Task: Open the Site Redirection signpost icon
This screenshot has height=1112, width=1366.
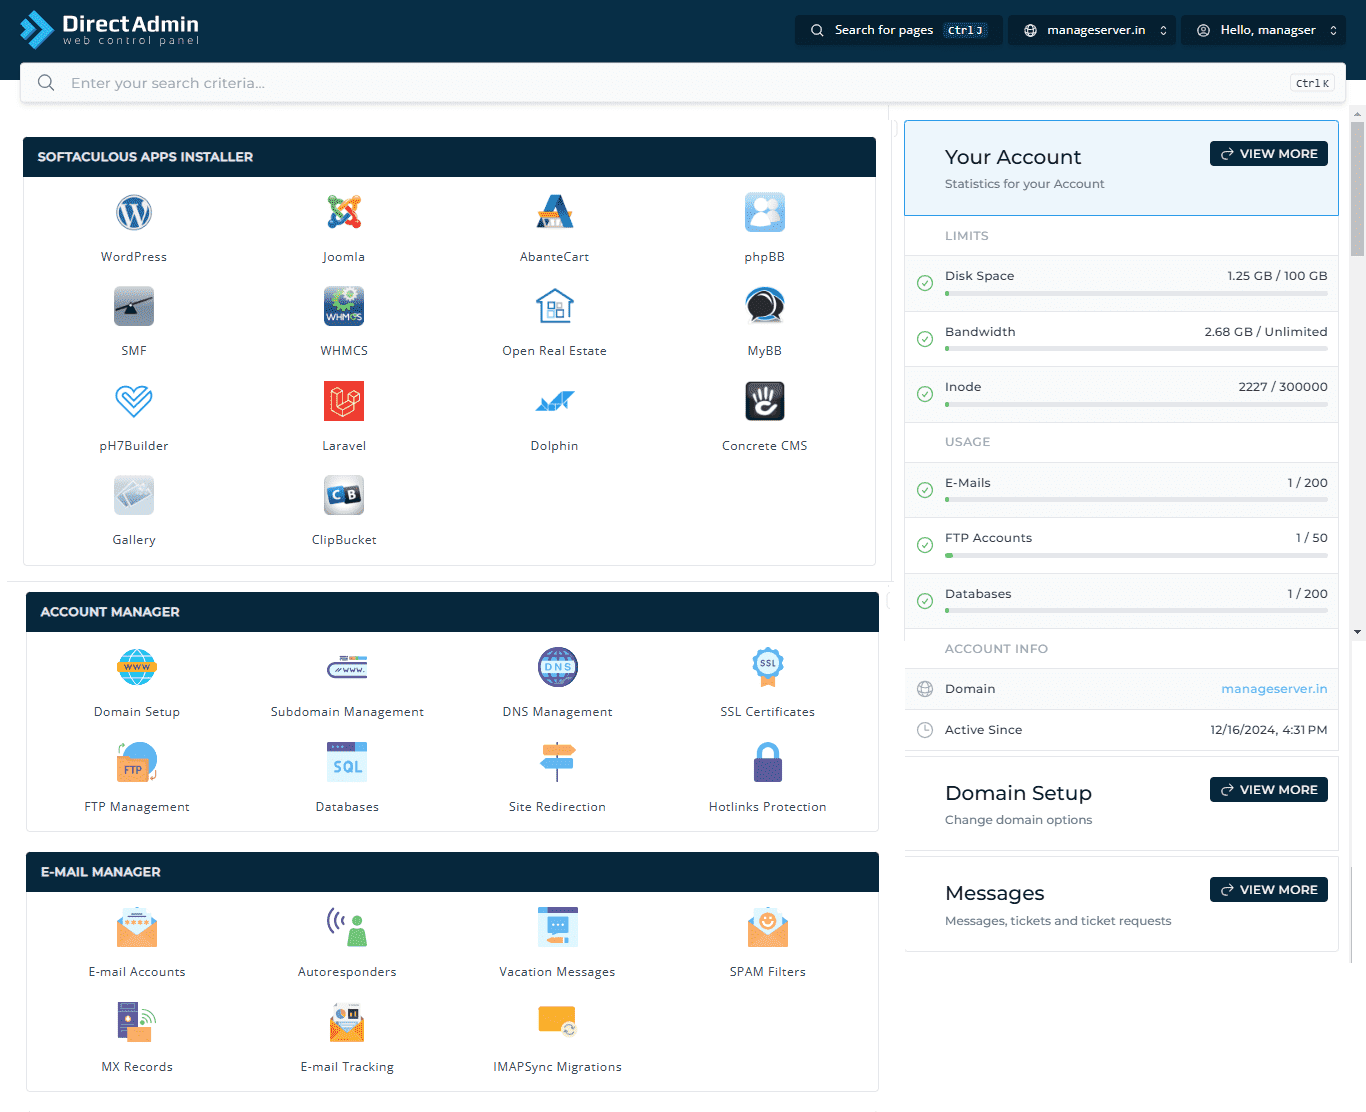Action: 558,762
